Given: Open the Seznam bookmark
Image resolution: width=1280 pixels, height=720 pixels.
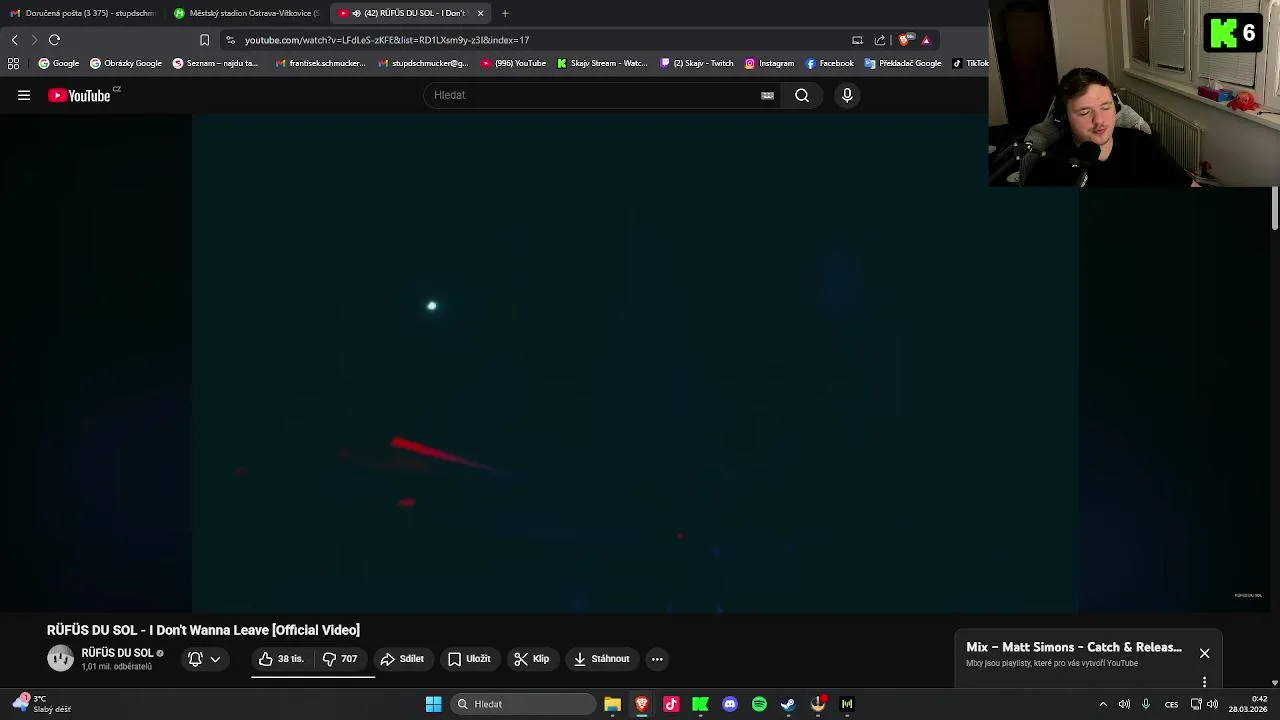Looking at the screenshot, I should click(x=216, y=63).
